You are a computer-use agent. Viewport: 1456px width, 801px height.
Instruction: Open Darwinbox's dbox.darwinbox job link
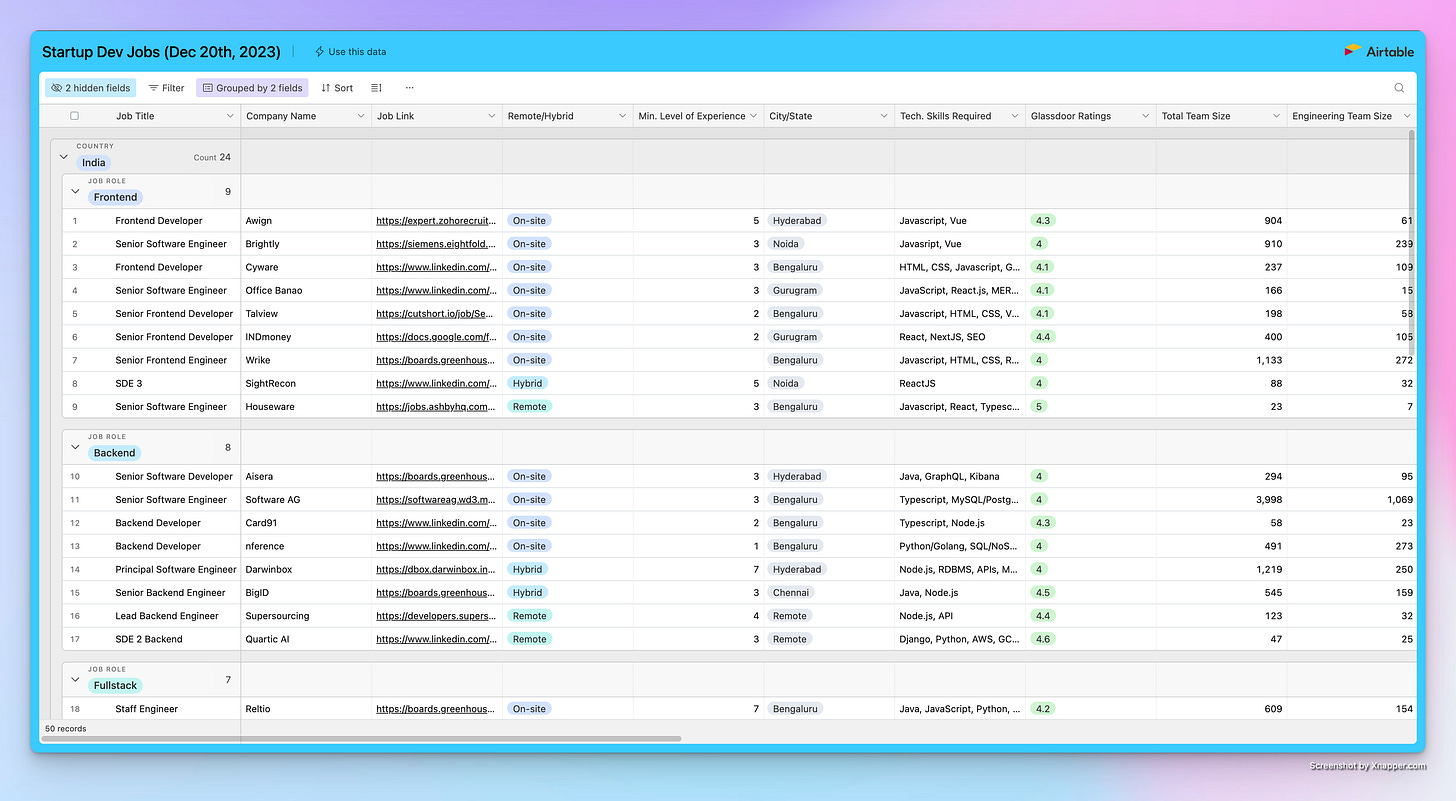click(x=436, y=570)
